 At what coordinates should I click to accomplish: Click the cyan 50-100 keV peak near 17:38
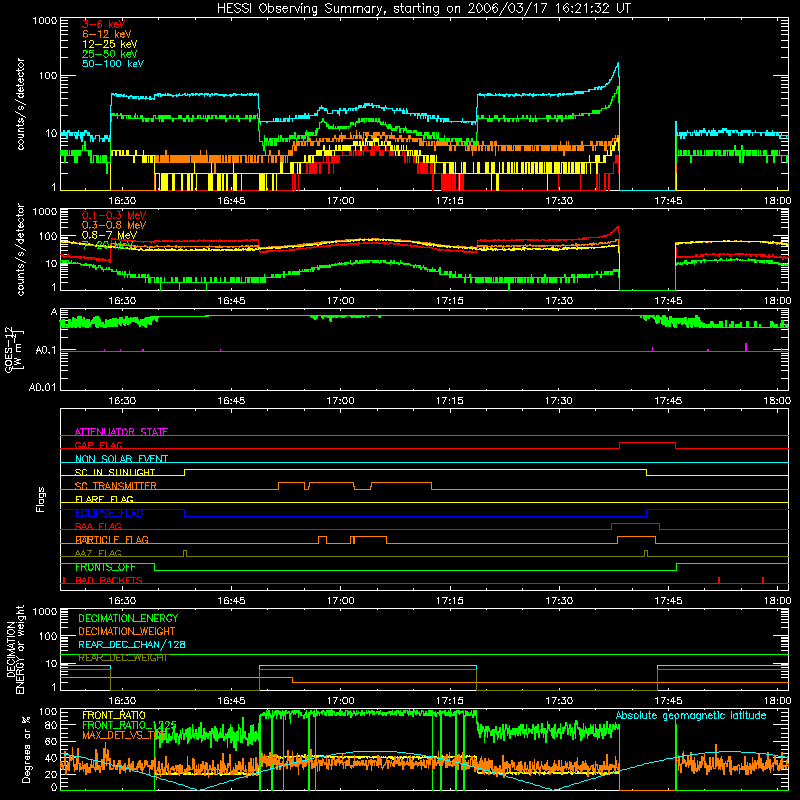point(618,64)
